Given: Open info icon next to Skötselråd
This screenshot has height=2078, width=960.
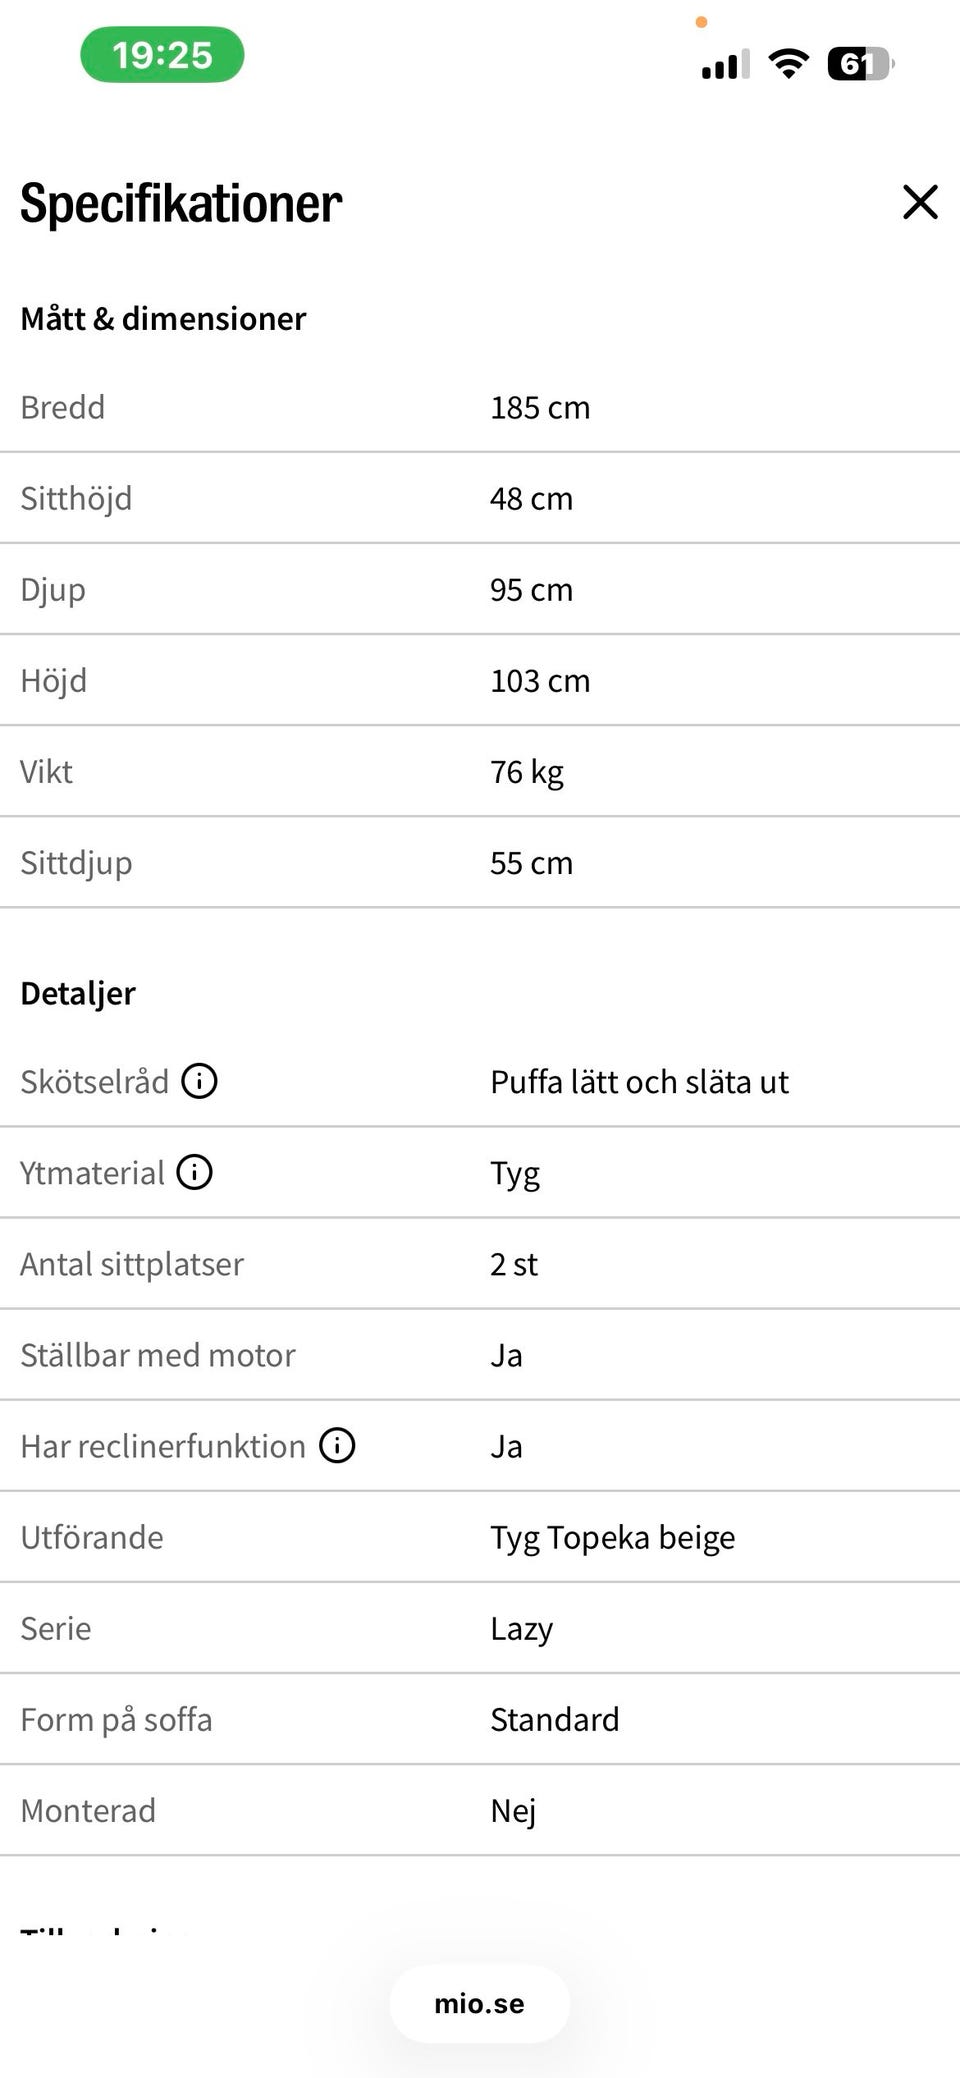Looking at the screenshot, I should tap(199, 1081).
